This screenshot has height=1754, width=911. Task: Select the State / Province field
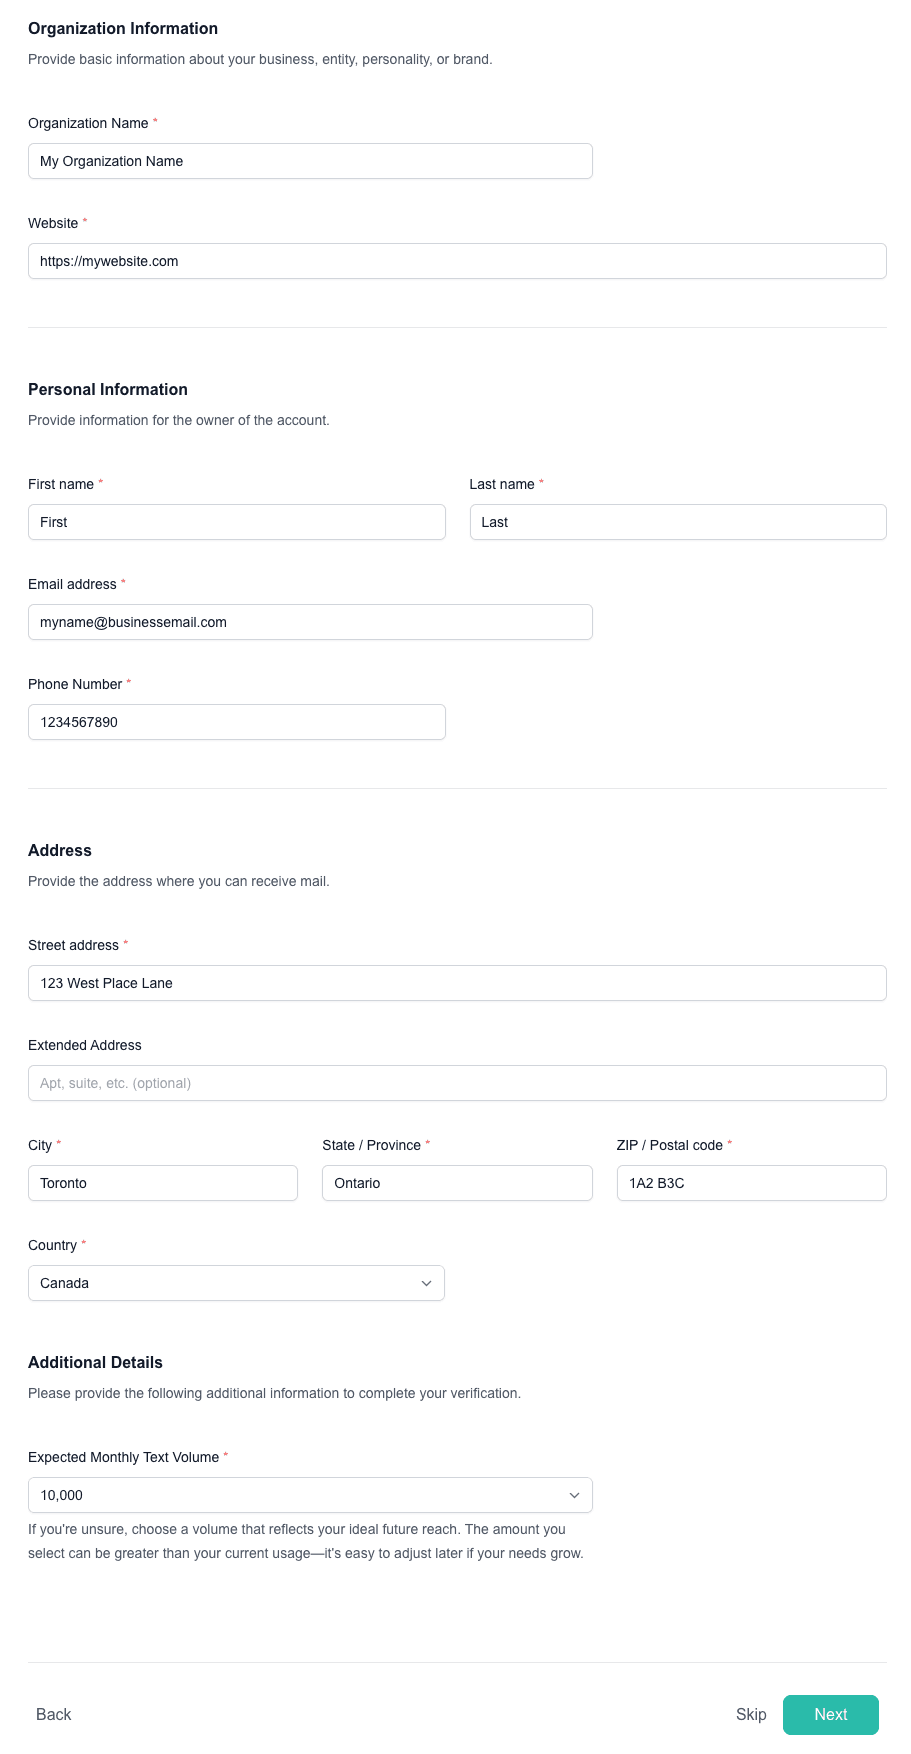457,1183
